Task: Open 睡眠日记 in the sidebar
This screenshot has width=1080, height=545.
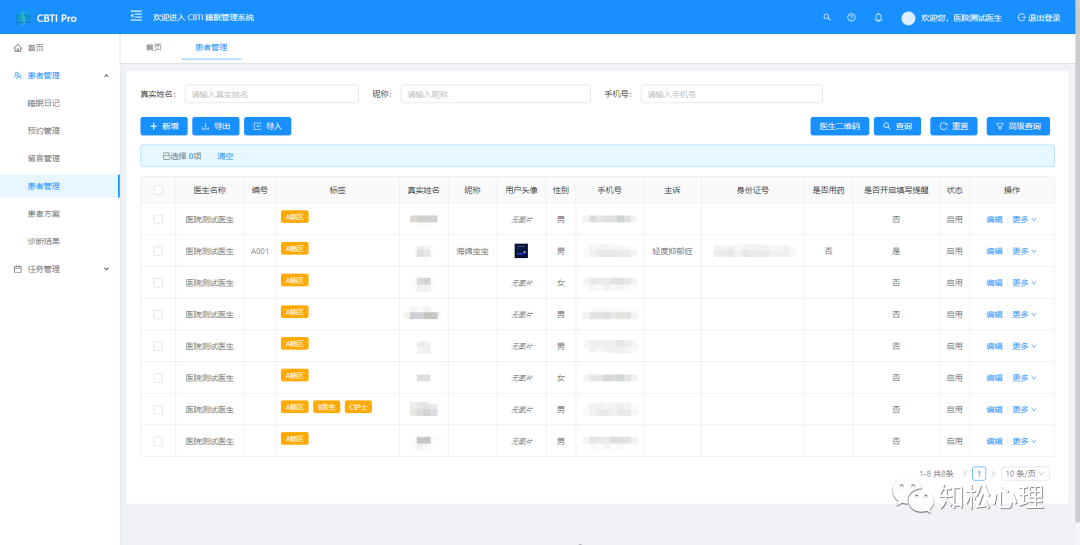Action: [44, 103]
